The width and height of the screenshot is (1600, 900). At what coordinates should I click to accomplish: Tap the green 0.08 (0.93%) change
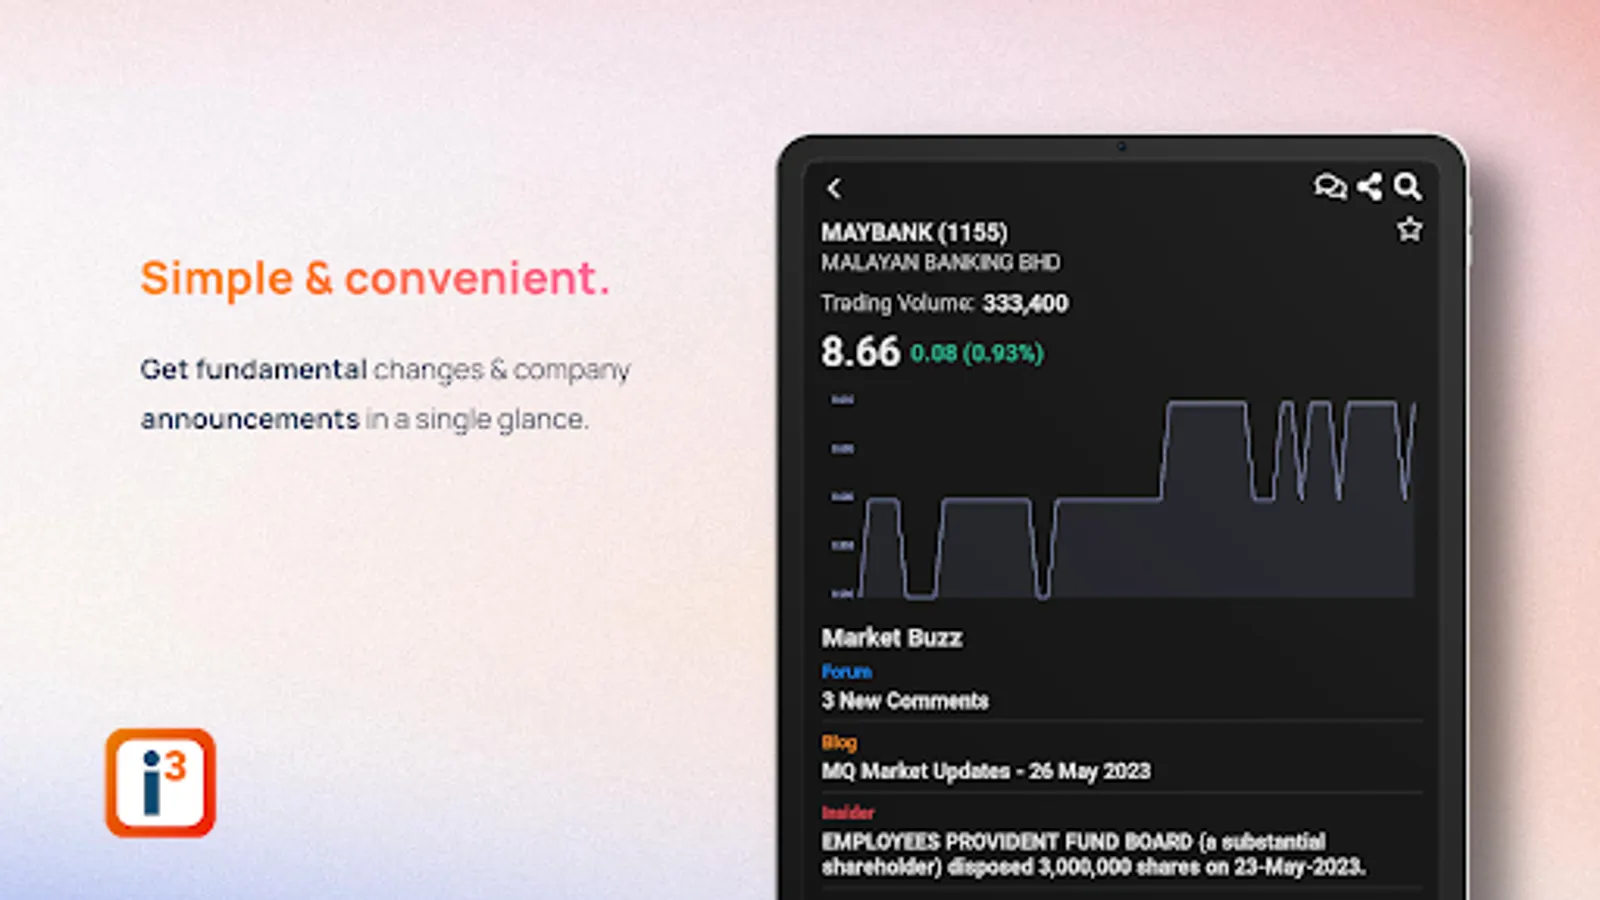point(976,353)
